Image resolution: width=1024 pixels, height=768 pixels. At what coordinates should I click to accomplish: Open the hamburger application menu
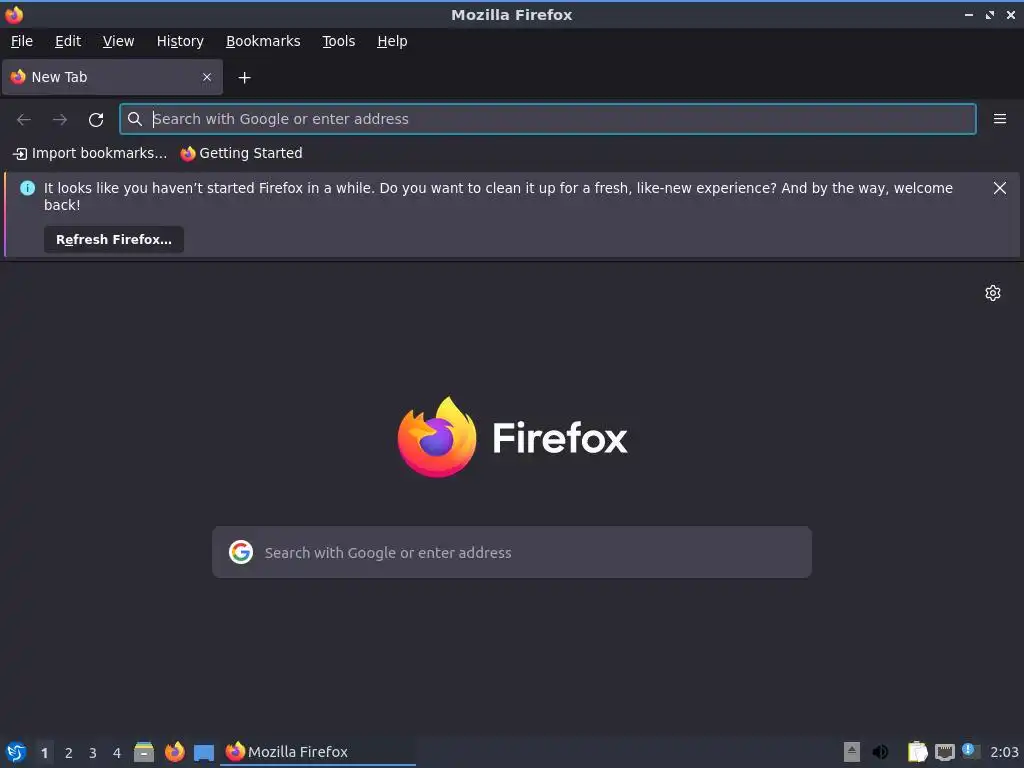pyautogui.click(x=1000, y=119)
